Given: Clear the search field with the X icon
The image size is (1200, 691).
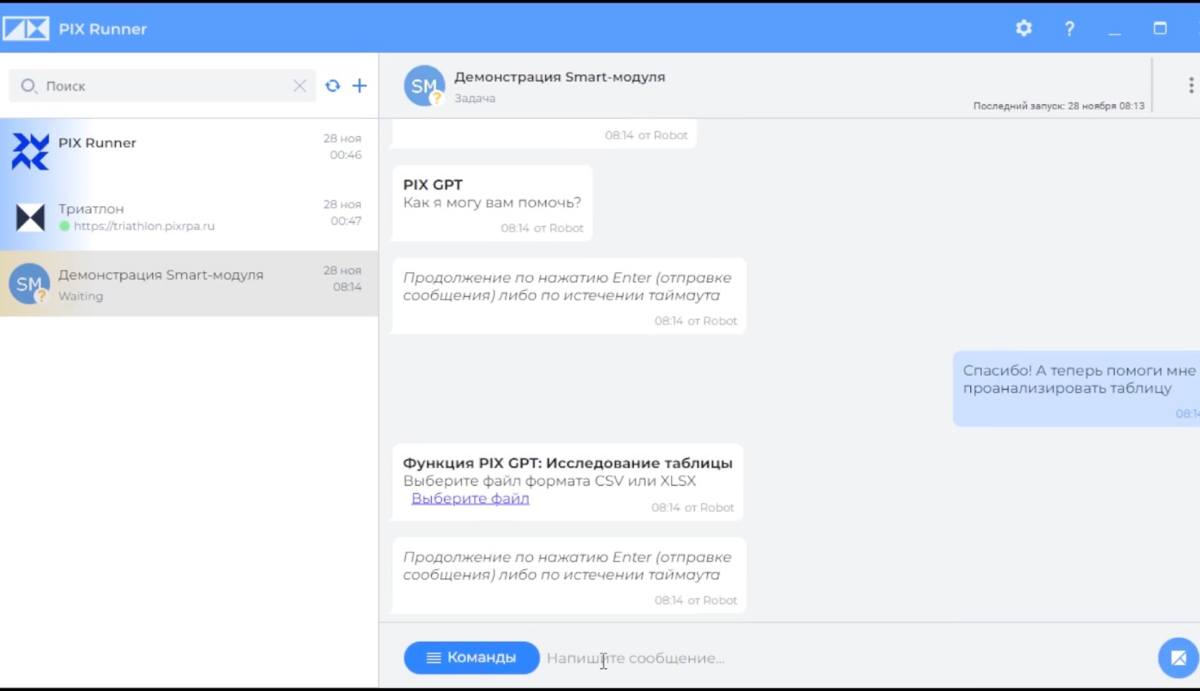Looking at the screenshot, I should pyautogui.click(x=299, y=86).
